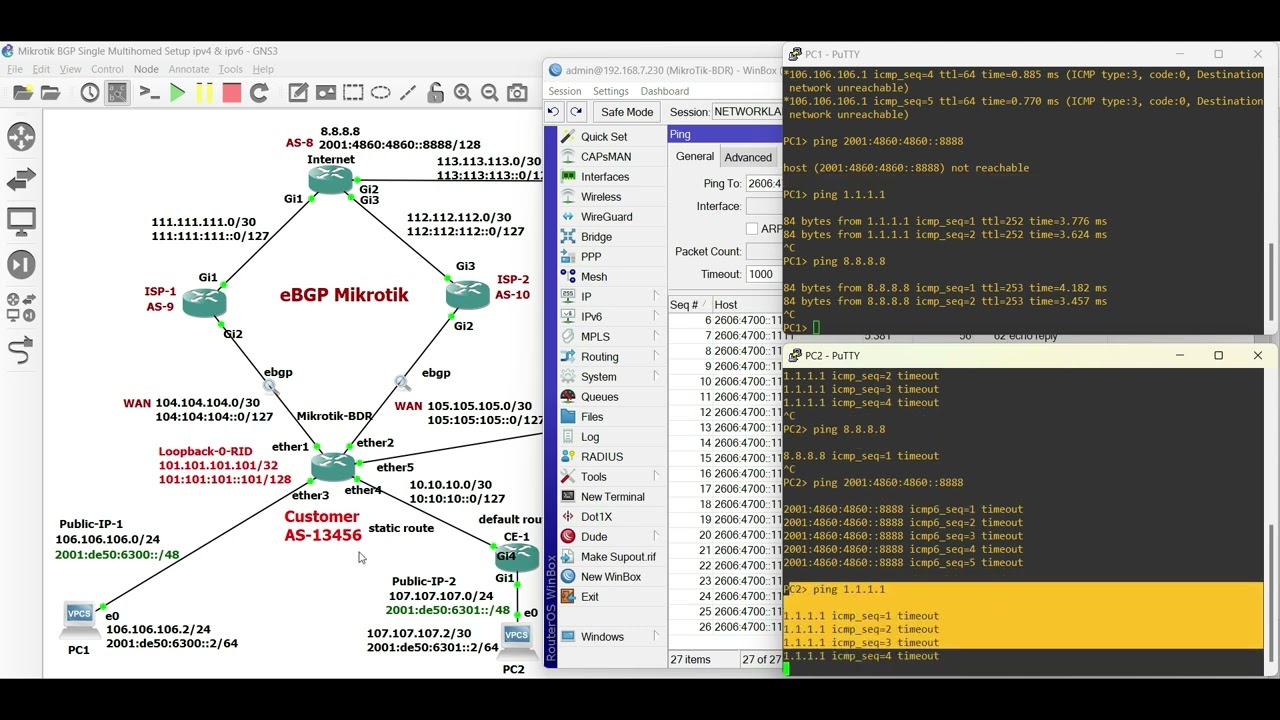This screenshot has width=1280, height=720.
Task: Select the Insert picture tool
Action: click(x=326, y=93)
